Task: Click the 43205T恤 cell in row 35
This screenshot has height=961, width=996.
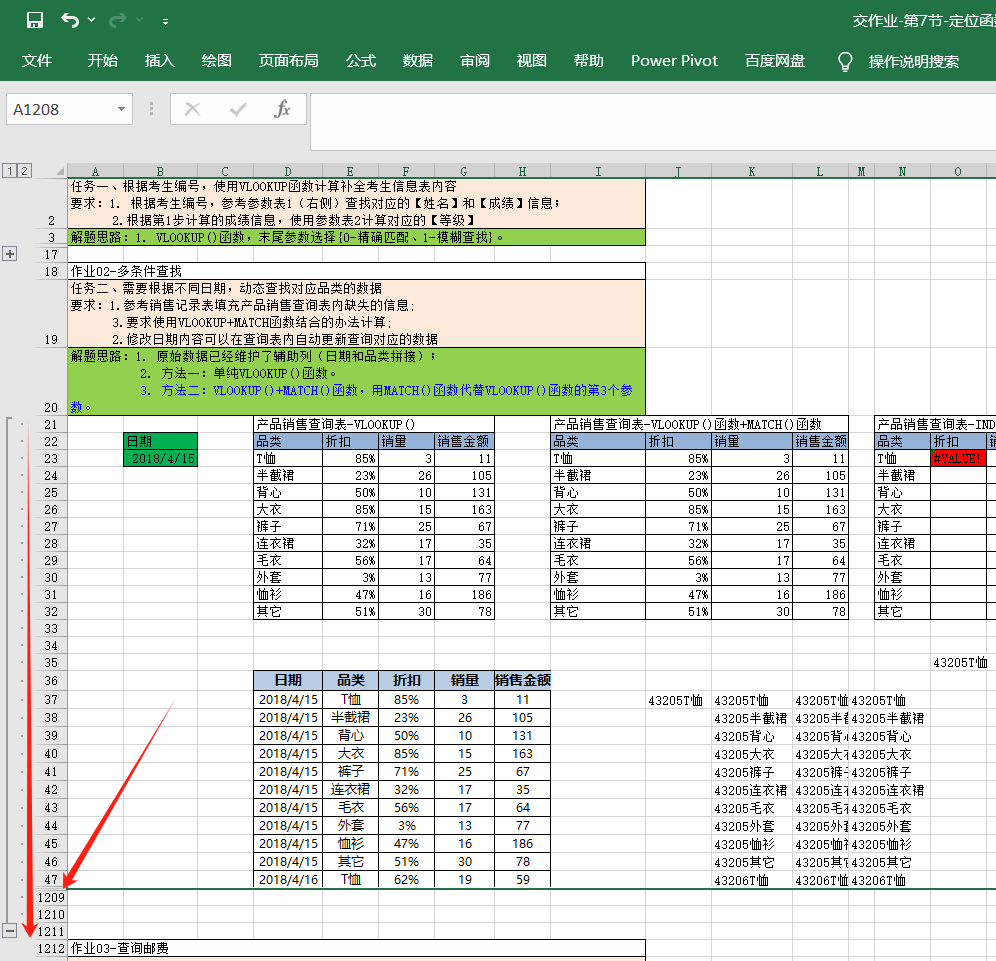Action: click(x=959, y=662)
